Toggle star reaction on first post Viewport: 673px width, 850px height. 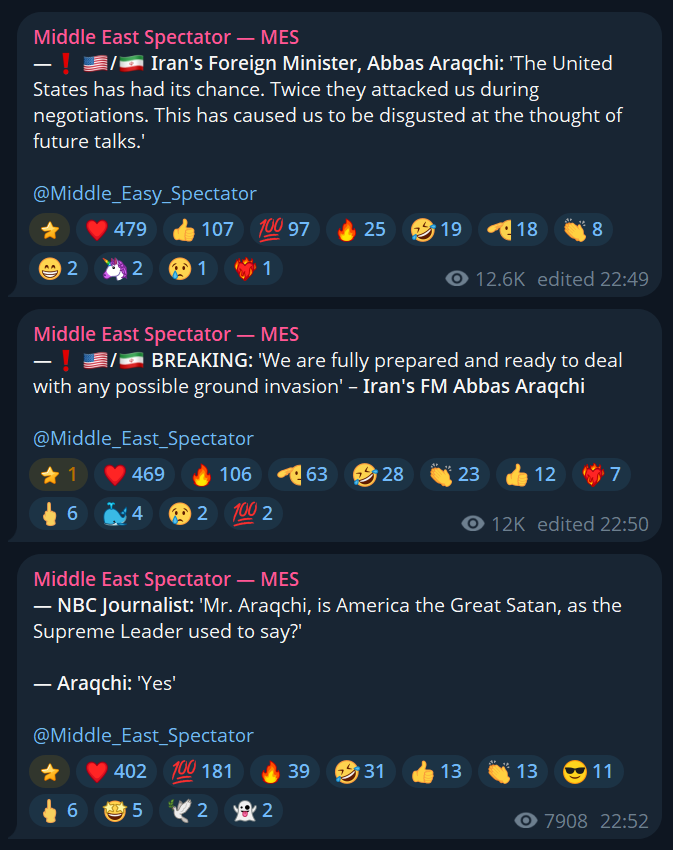pos(49,229)
